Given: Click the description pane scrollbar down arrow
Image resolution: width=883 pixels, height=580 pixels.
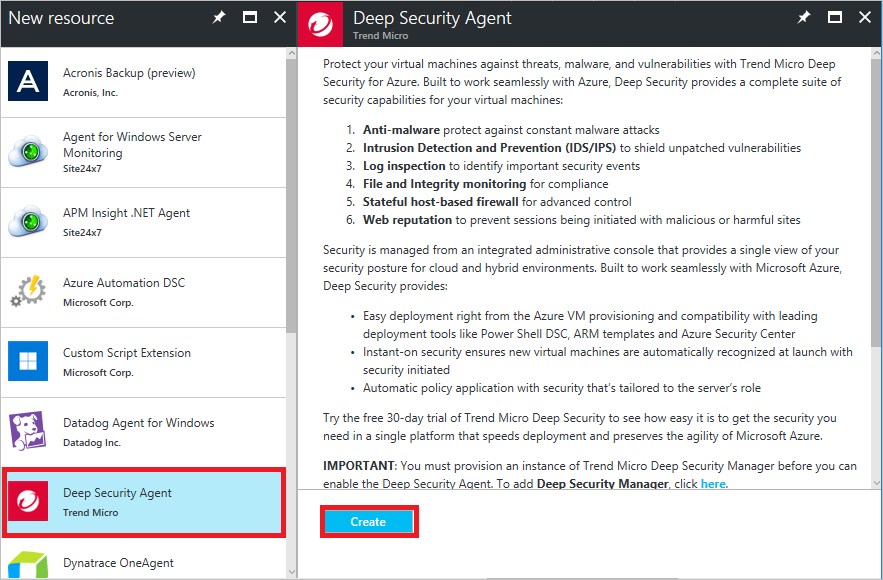Looking at the screenshot, I should click(x=876, y=483).
